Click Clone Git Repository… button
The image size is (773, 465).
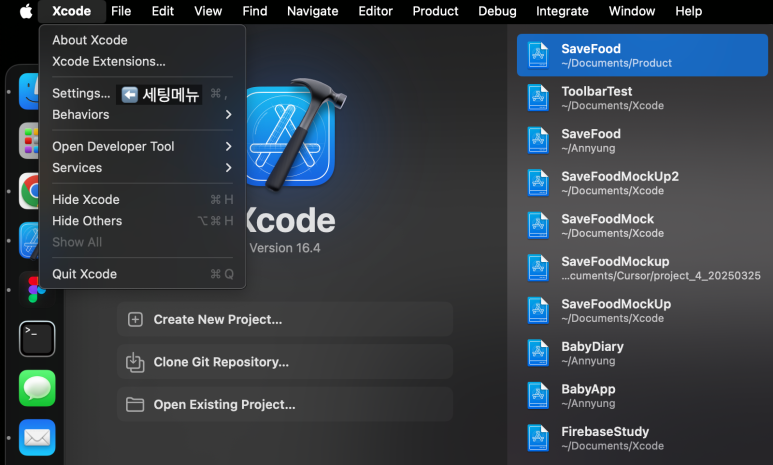click(285, 362)
